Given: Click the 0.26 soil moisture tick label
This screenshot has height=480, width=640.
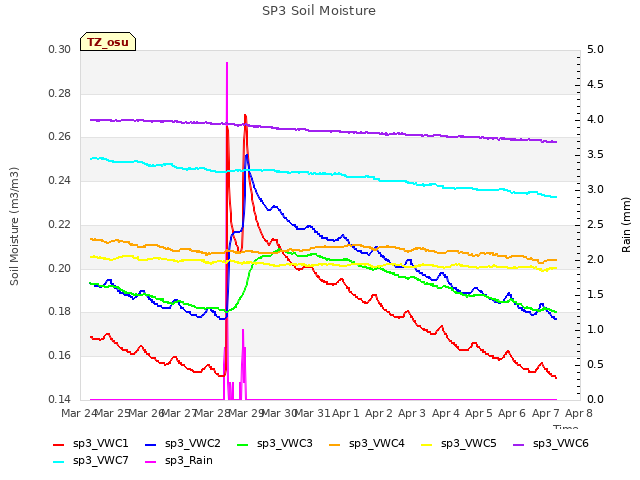Looking at the screenshot, I should (x=60, y=137).
